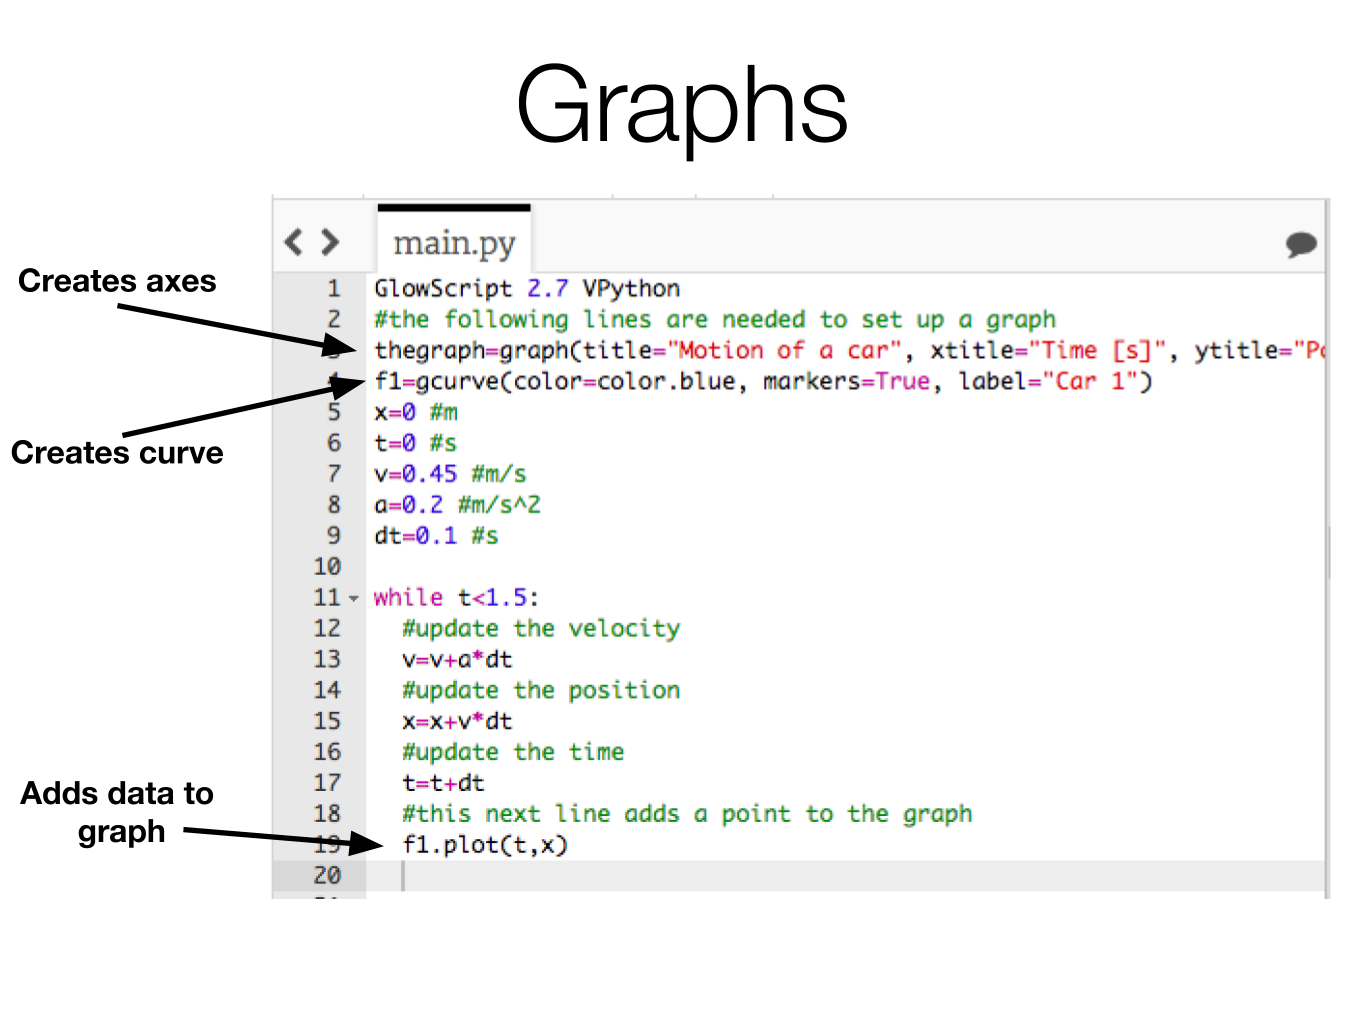The image size is (1365, 1023).
Task: Place cursor on f1.plot(t,x) line
Action: pyautogui.click(x=485, y=845)
